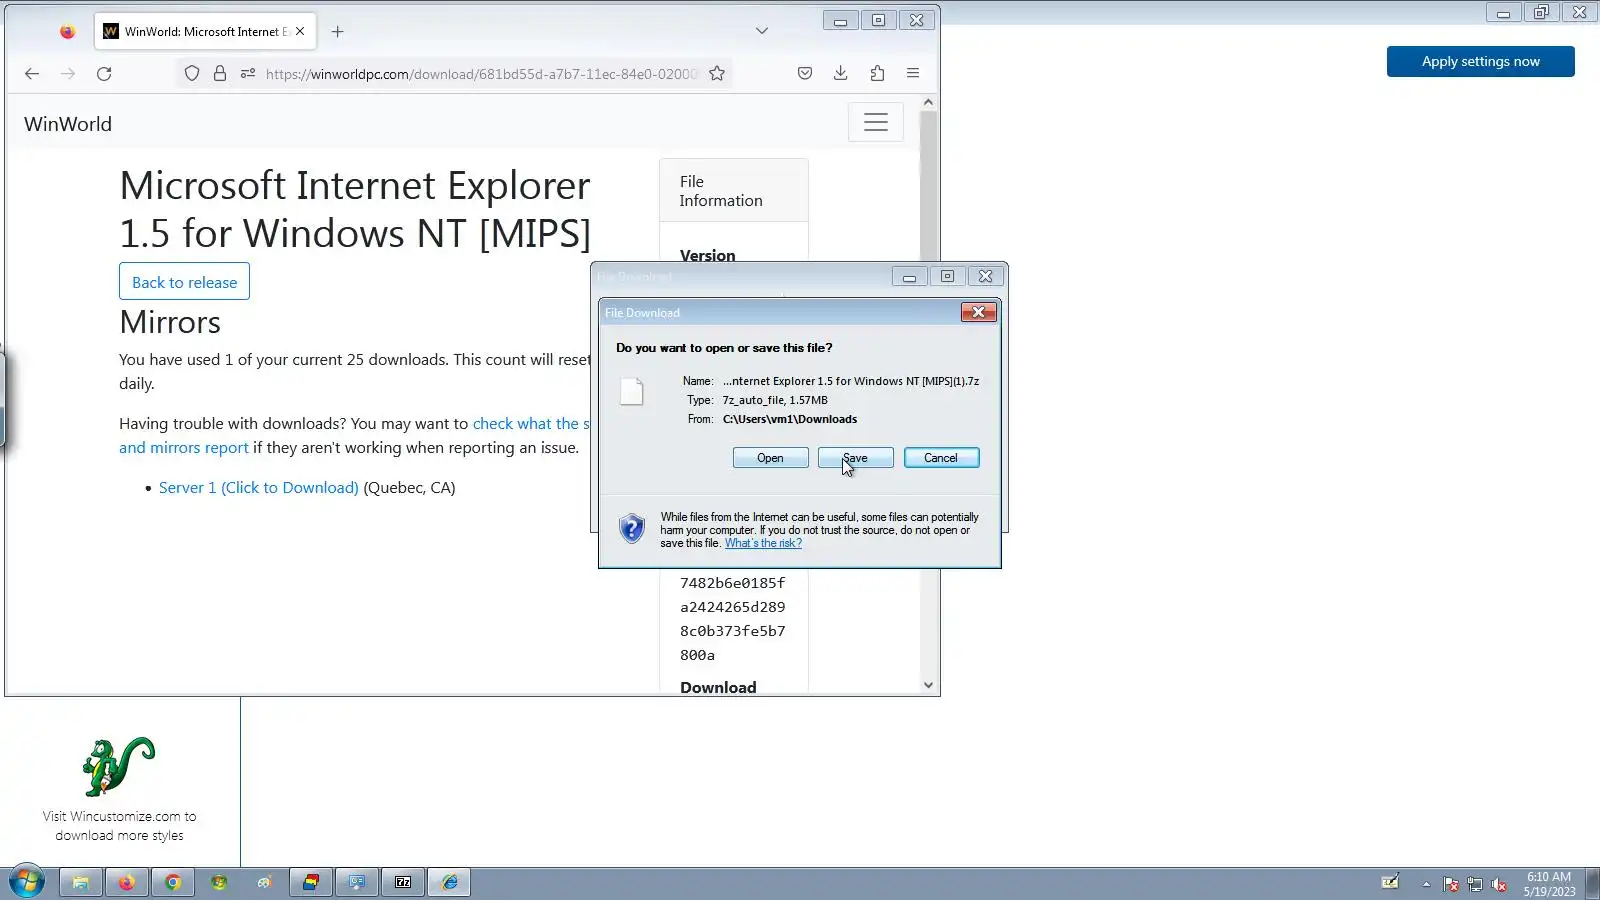
Task: Click Save in File Download dialog
Action: coord(855,458)
